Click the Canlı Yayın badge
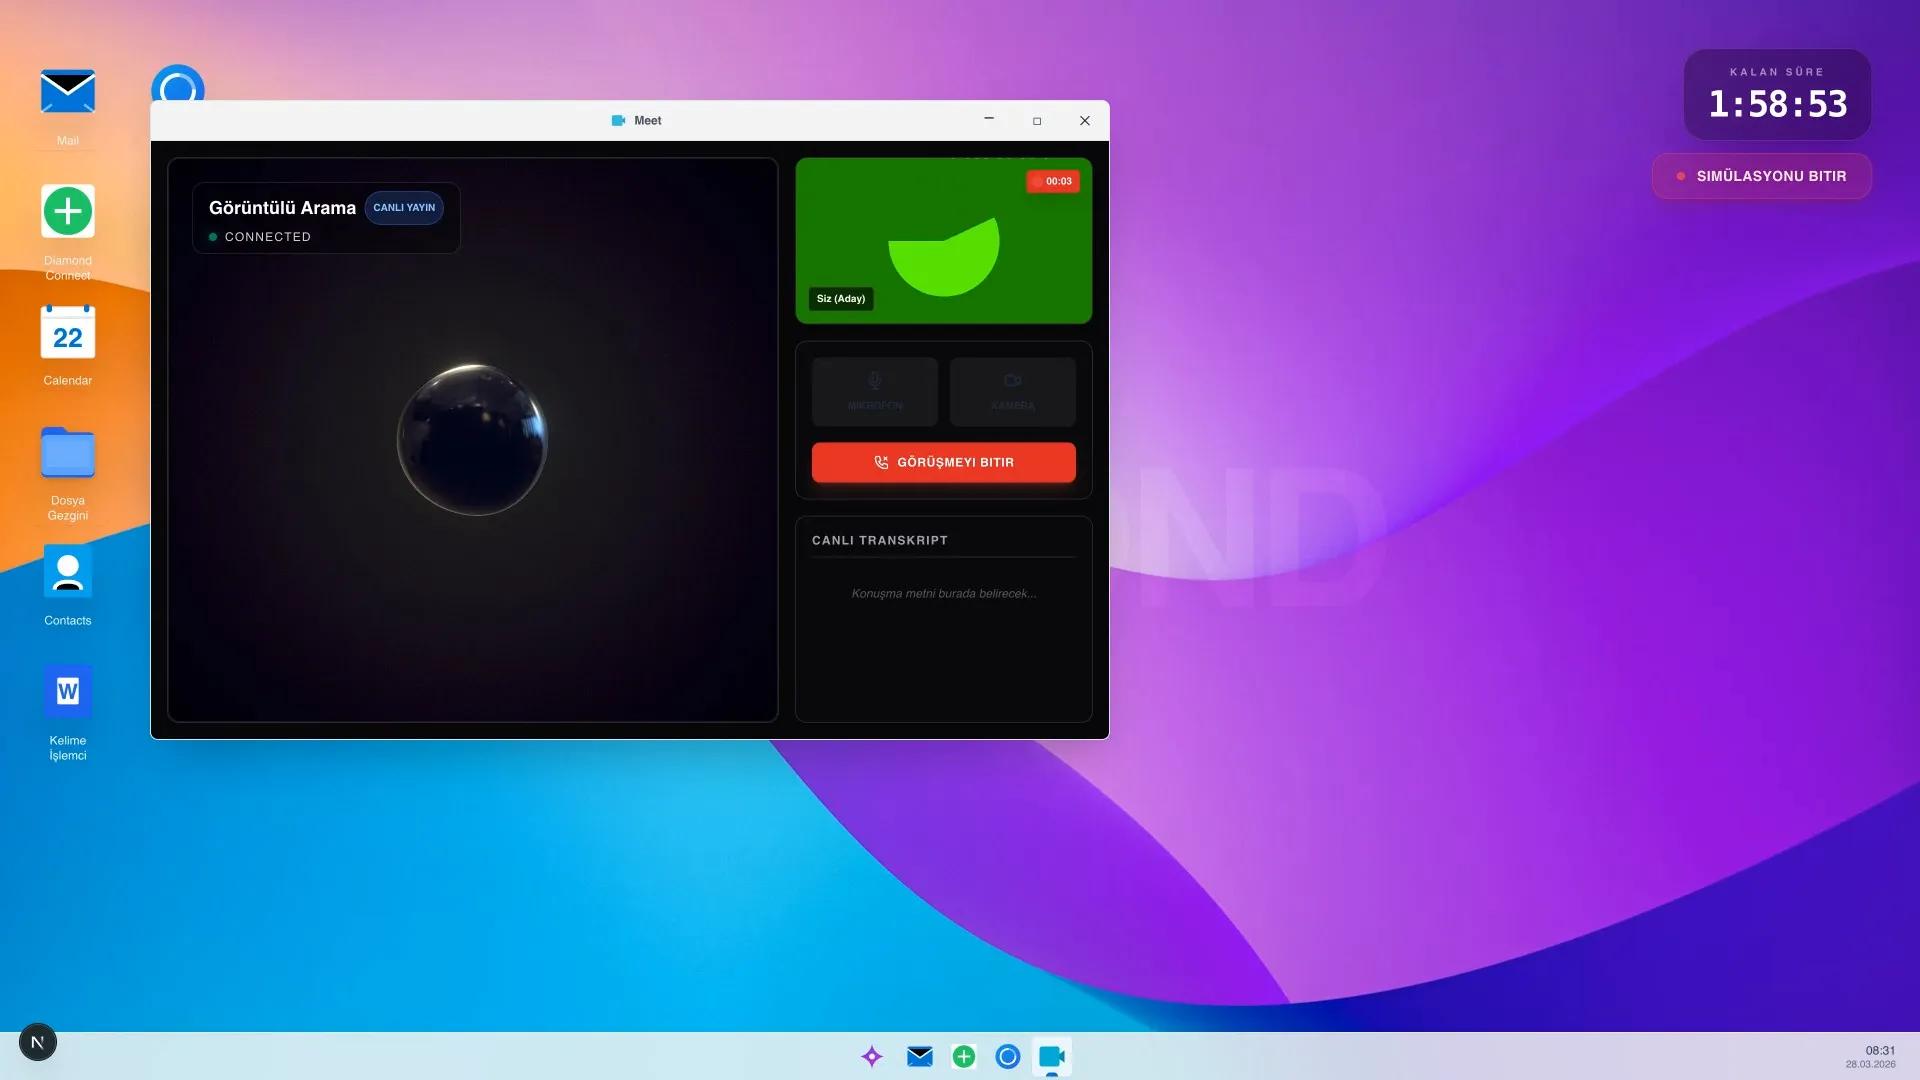 [x=404, y=208]
